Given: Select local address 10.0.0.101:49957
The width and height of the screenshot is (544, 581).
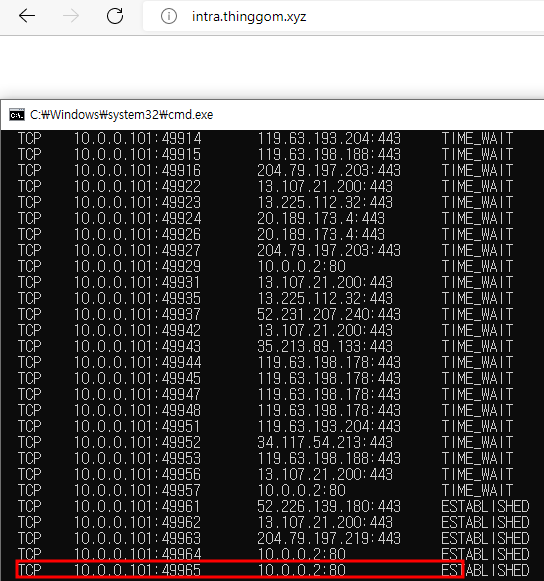Looking at the screenshot, I should coord(137,491).
